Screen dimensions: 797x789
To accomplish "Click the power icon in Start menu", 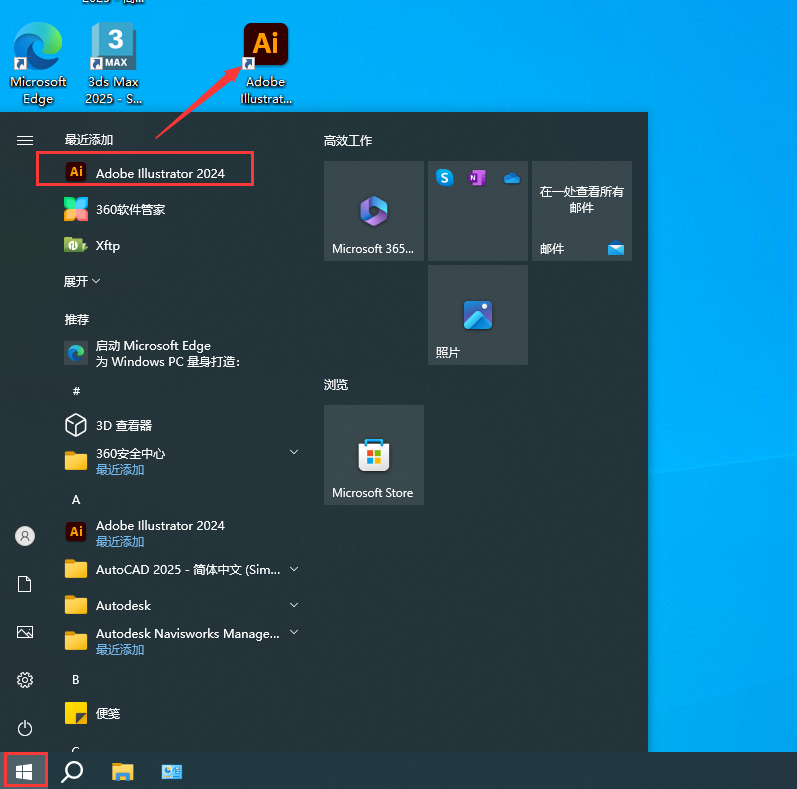I will 25,728.
